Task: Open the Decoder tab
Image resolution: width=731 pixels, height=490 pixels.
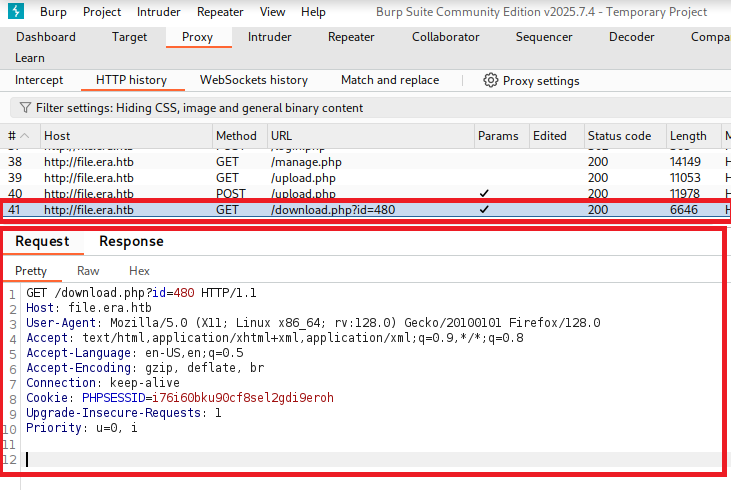Action: tap(632, 37)
